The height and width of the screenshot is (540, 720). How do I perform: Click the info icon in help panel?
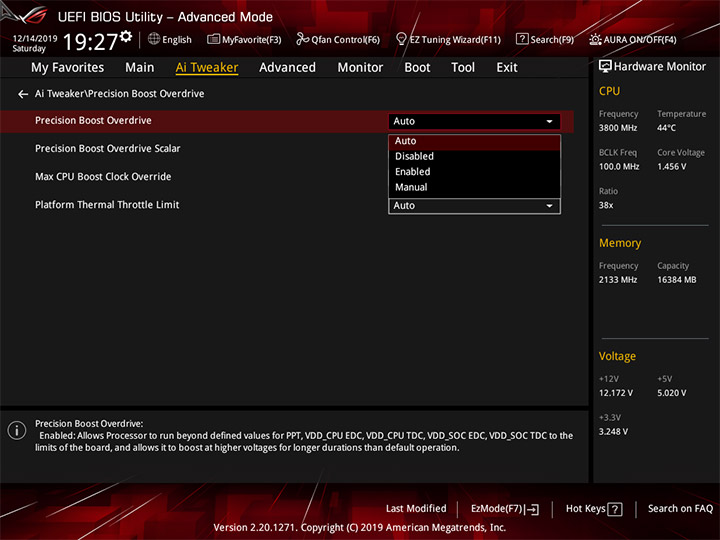(17, 430)
